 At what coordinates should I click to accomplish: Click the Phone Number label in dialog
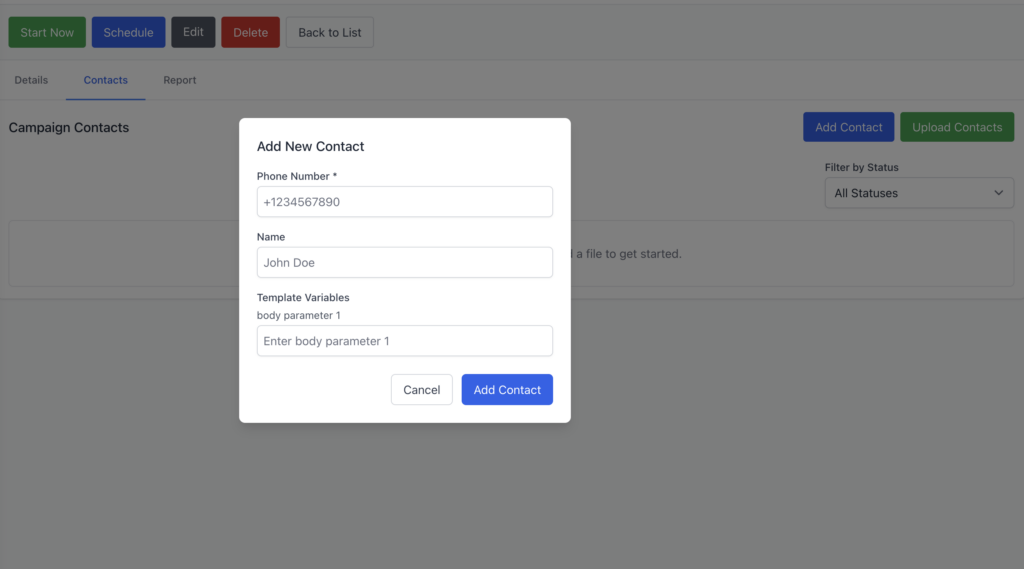(x=296, y=177)
